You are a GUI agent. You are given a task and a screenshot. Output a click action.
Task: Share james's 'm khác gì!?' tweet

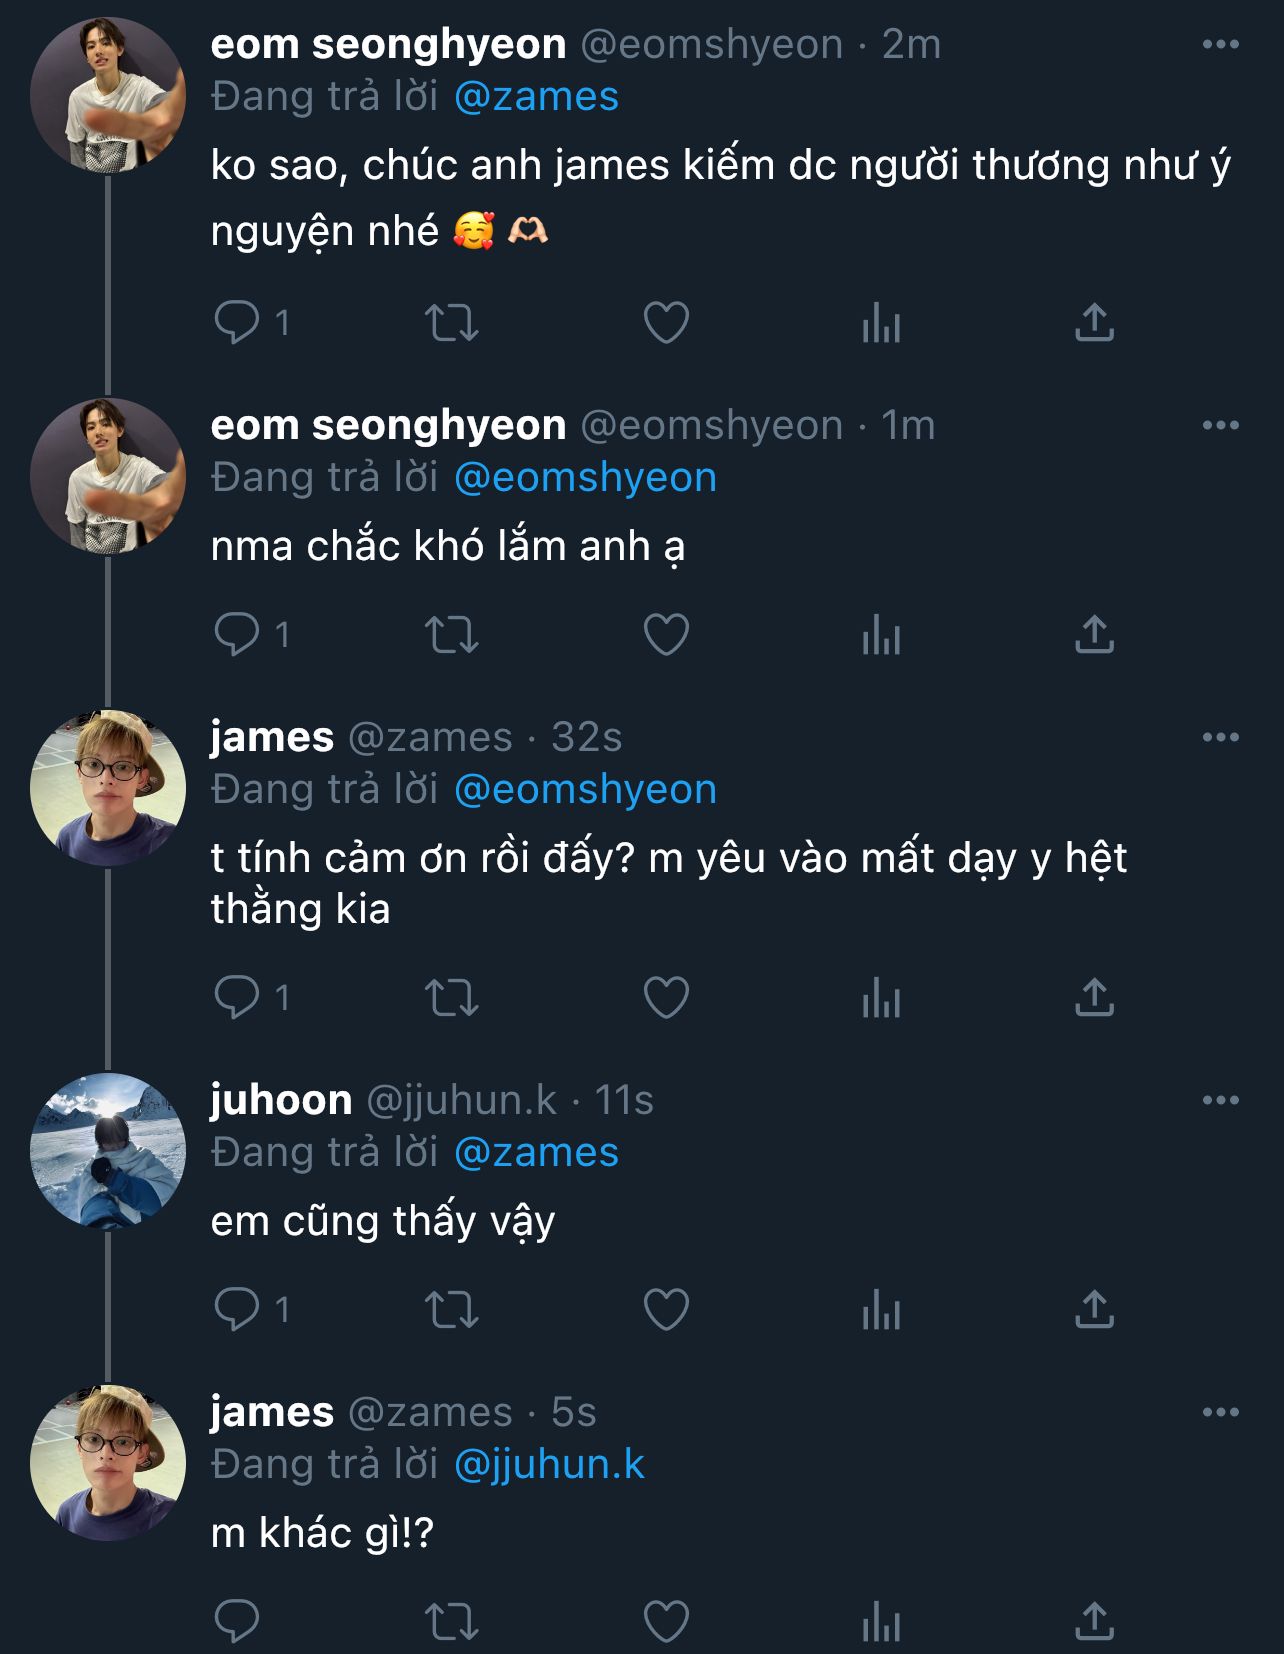(1094, 1621)
